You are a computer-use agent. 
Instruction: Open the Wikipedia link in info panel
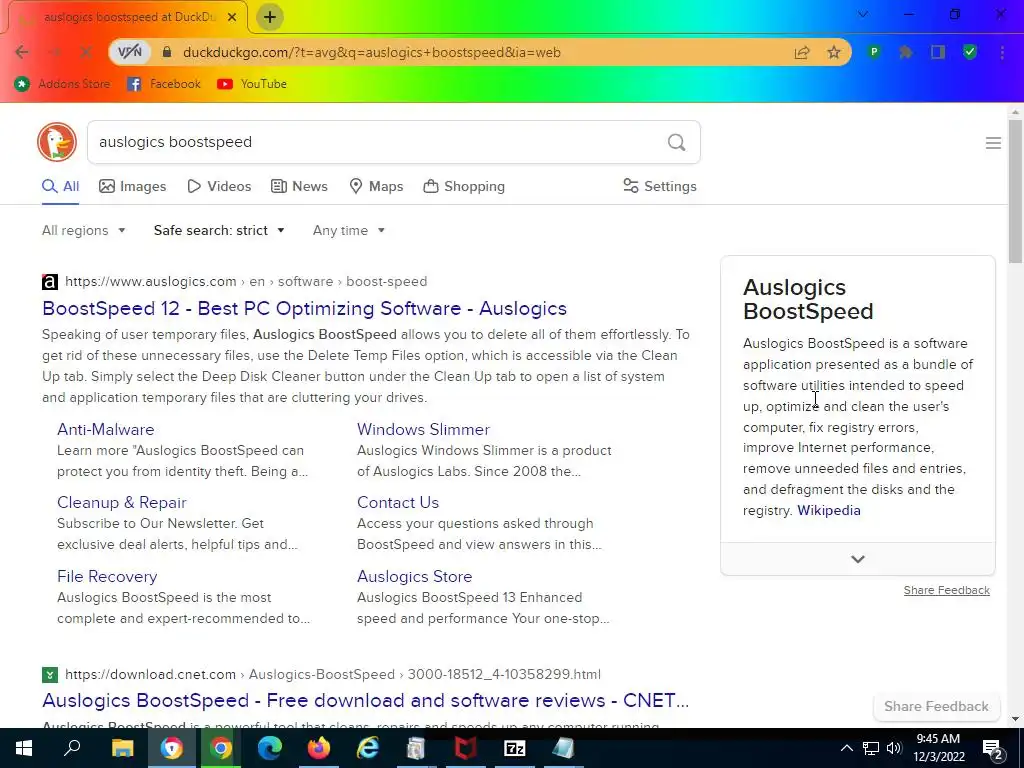[x=829, y=510]
